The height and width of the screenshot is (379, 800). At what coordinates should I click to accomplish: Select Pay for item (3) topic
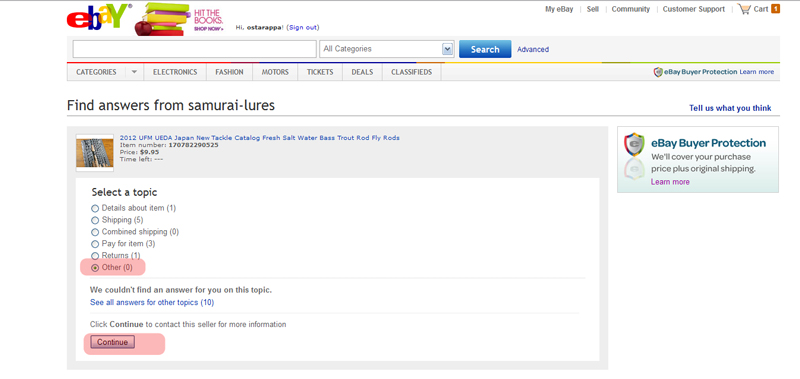[x=95, y=244]
